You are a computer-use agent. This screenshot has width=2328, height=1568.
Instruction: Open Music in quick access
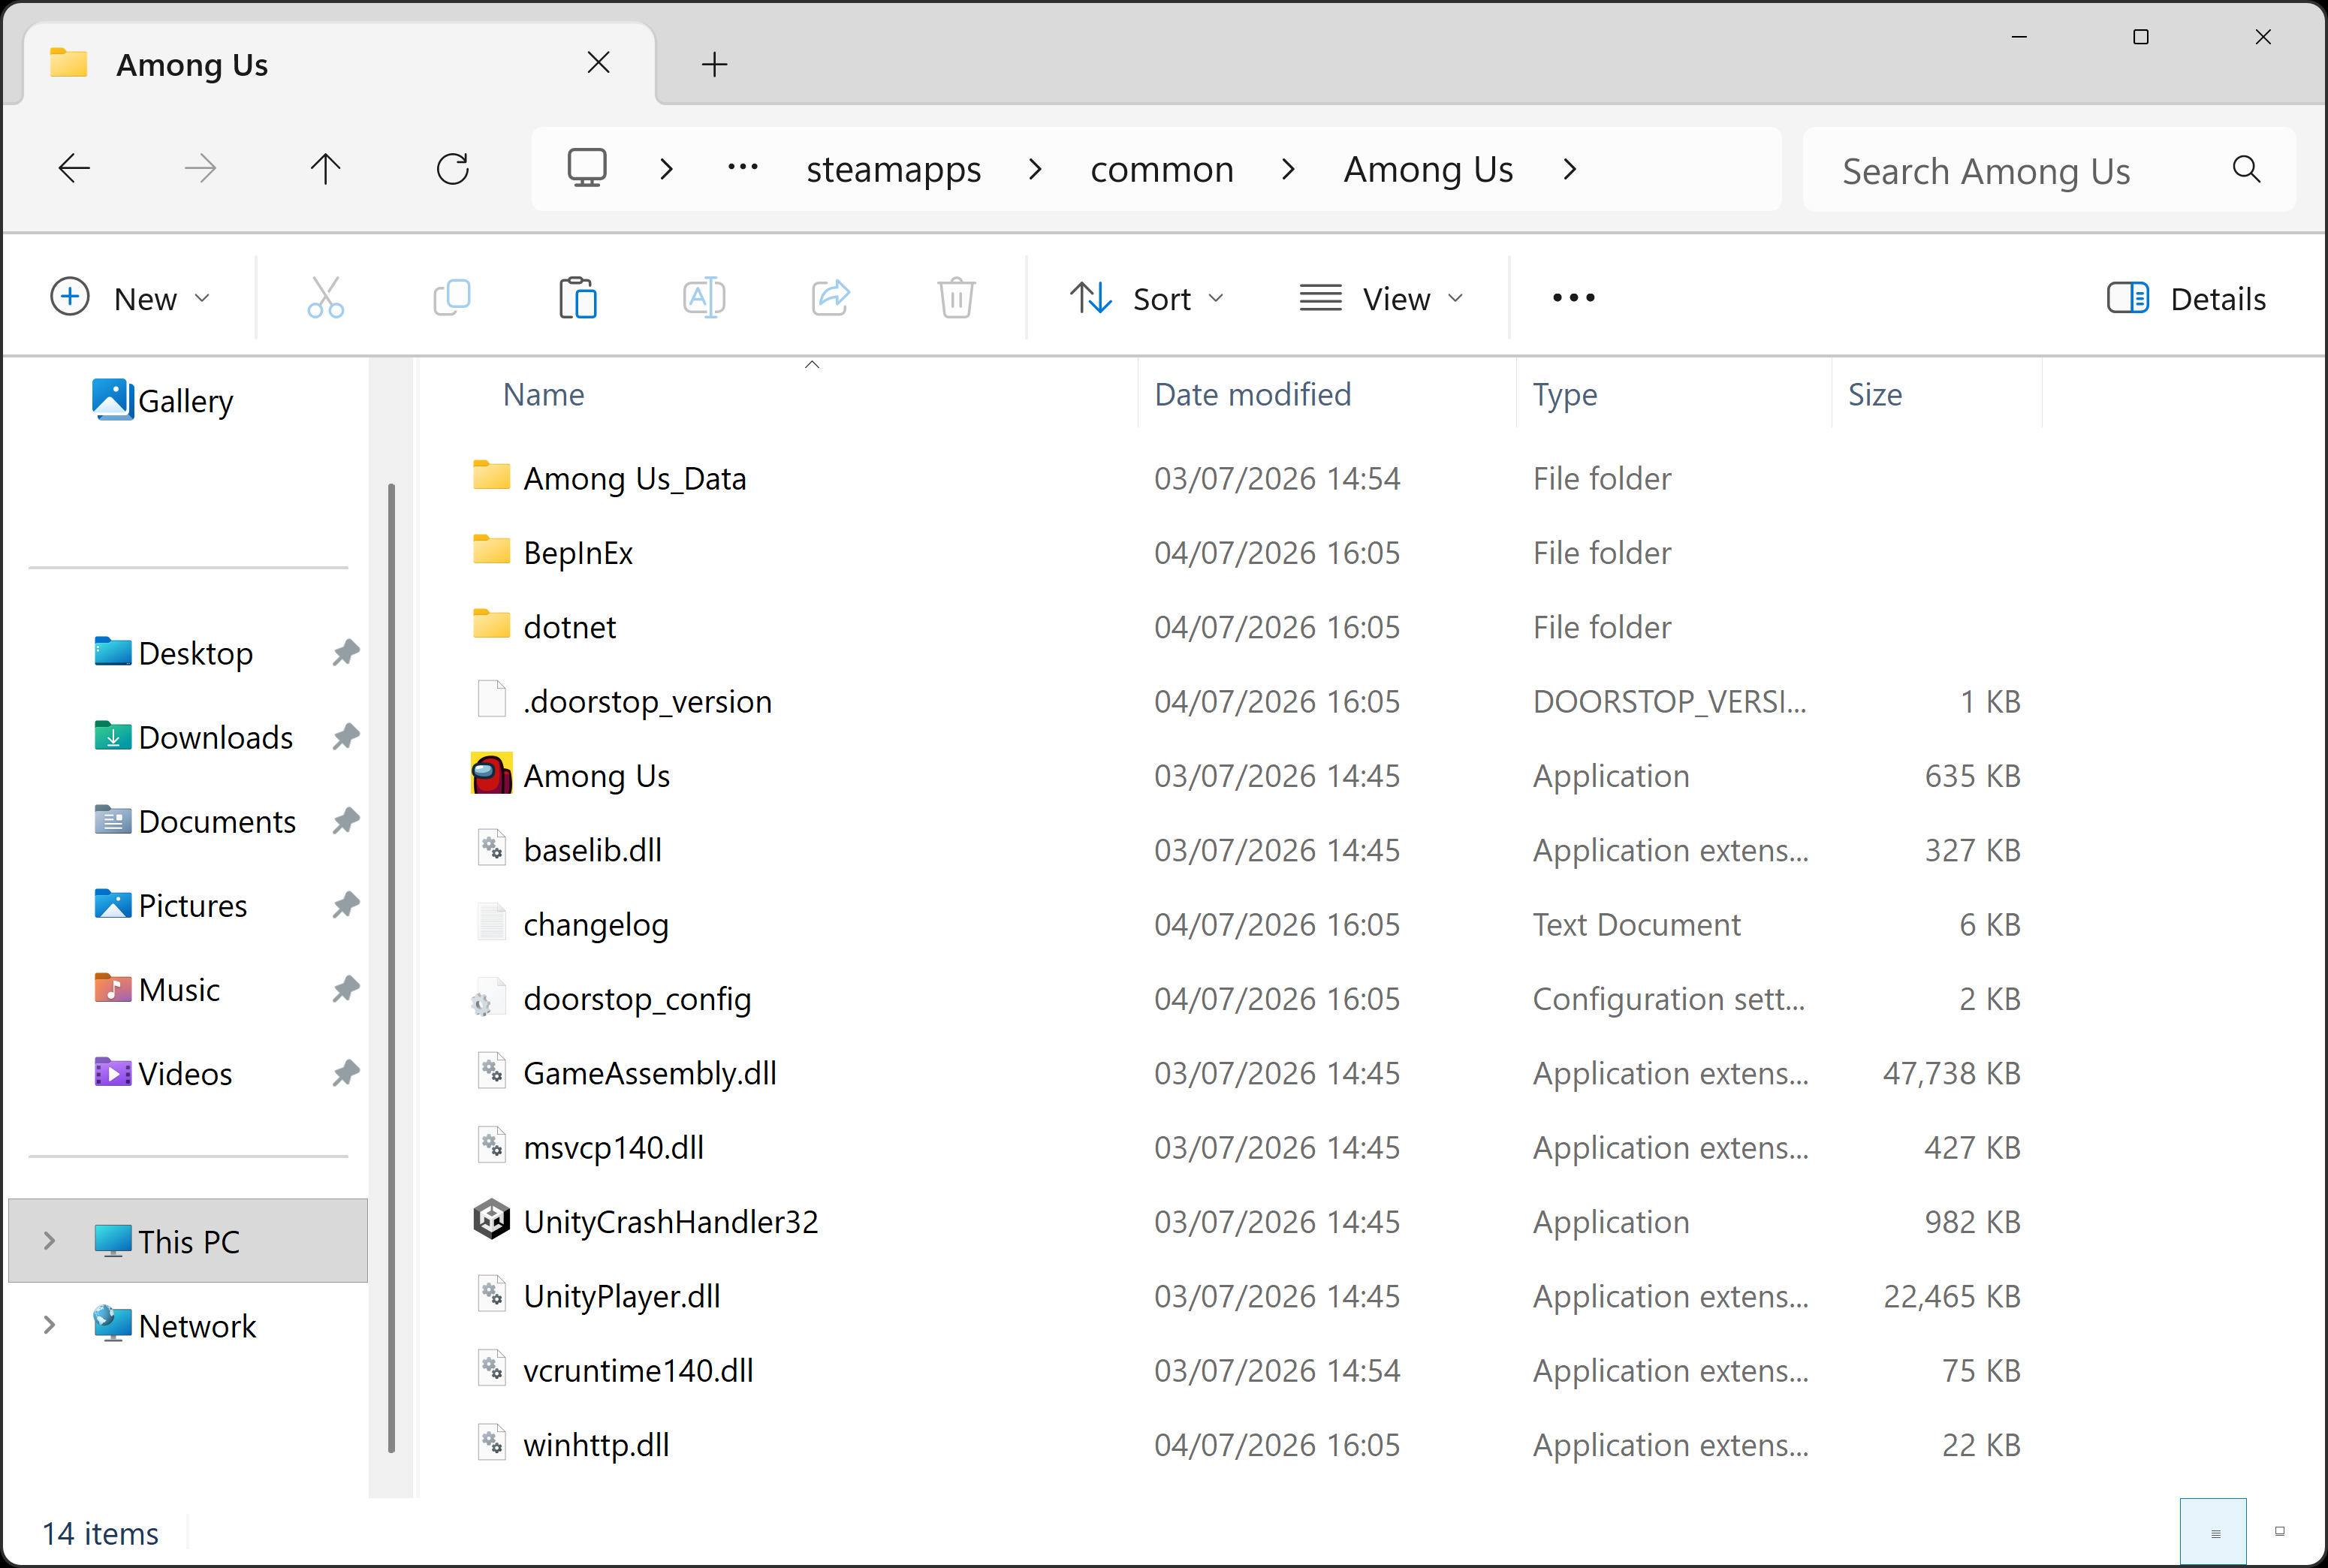pos(157,989)
